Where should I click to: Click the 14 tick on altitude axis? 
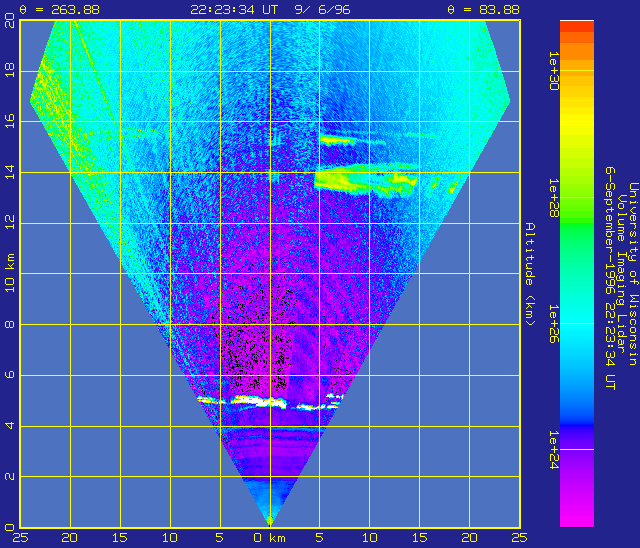pos(10,172)
